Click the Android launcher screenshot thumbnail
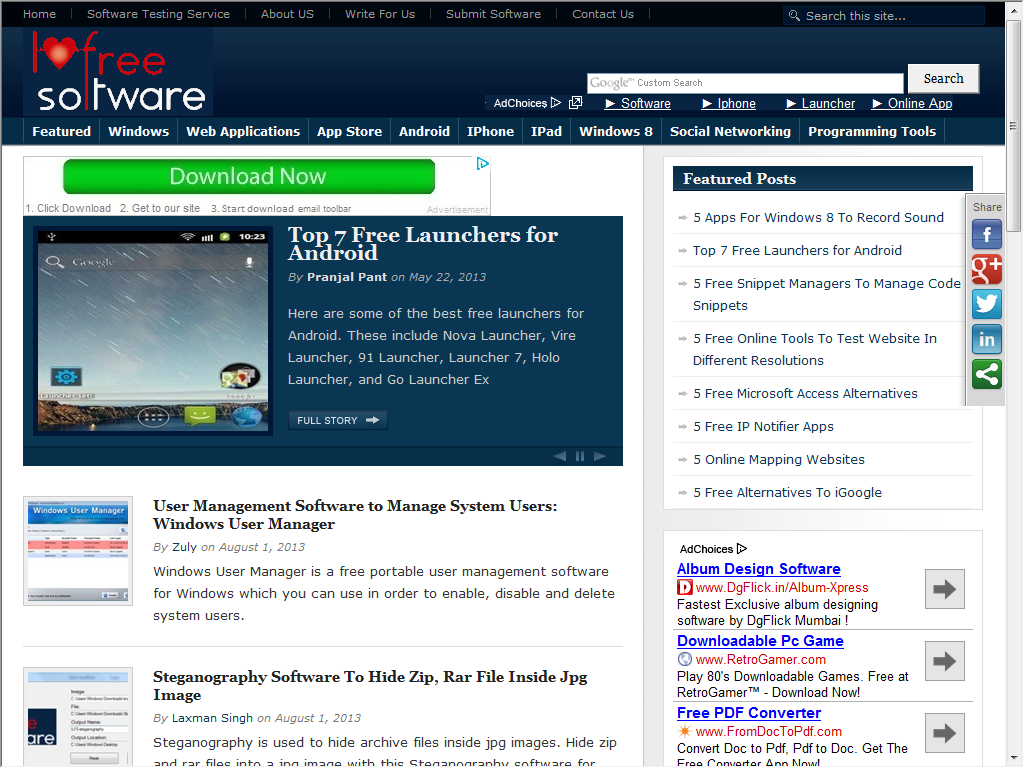The width and height of the screenshot is (1024, 768). (x=153, y=330)
